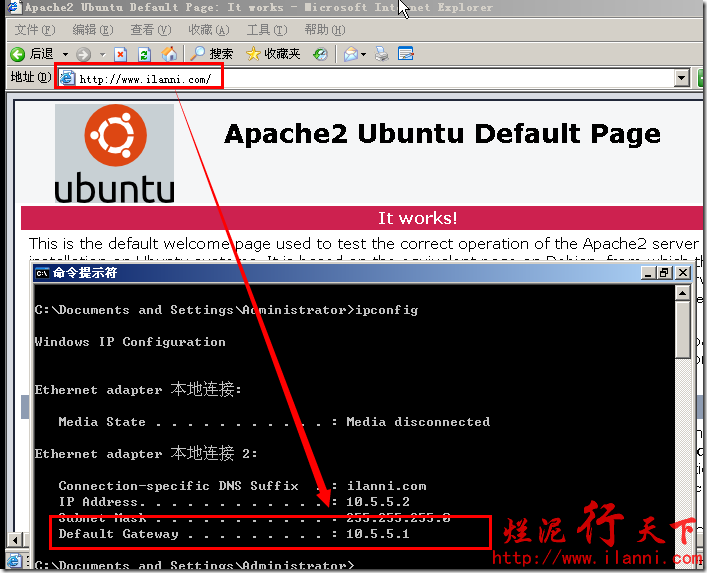Open the 帮助(H) menu
This screenshot has width=707, height=573.
point(323,30)
